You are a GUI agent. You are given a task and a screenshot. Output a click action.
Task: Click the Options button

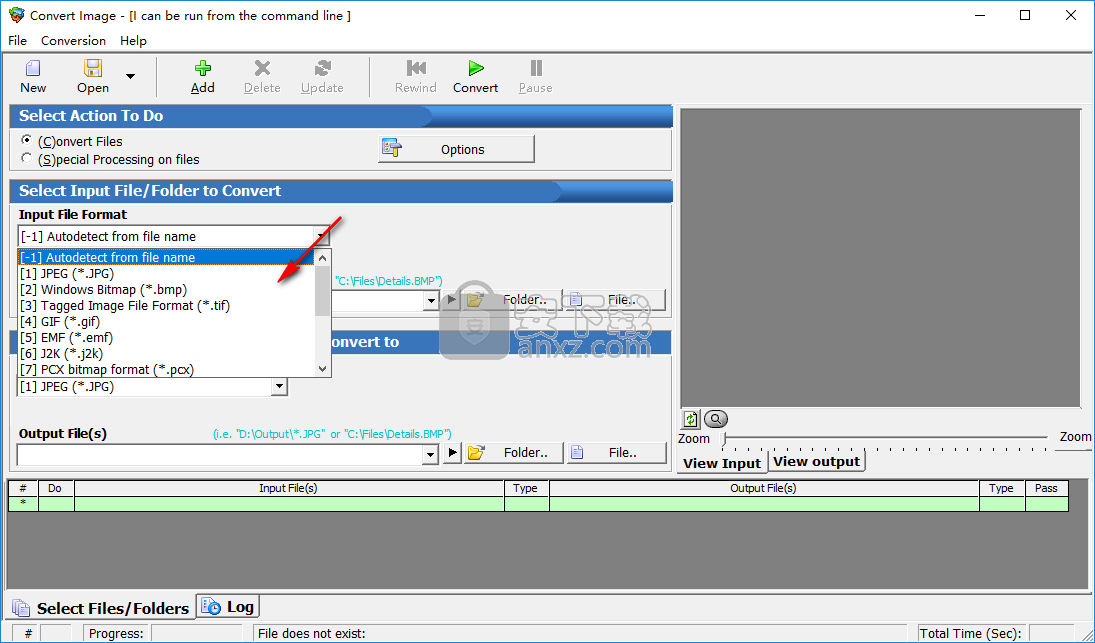point(456,149)
